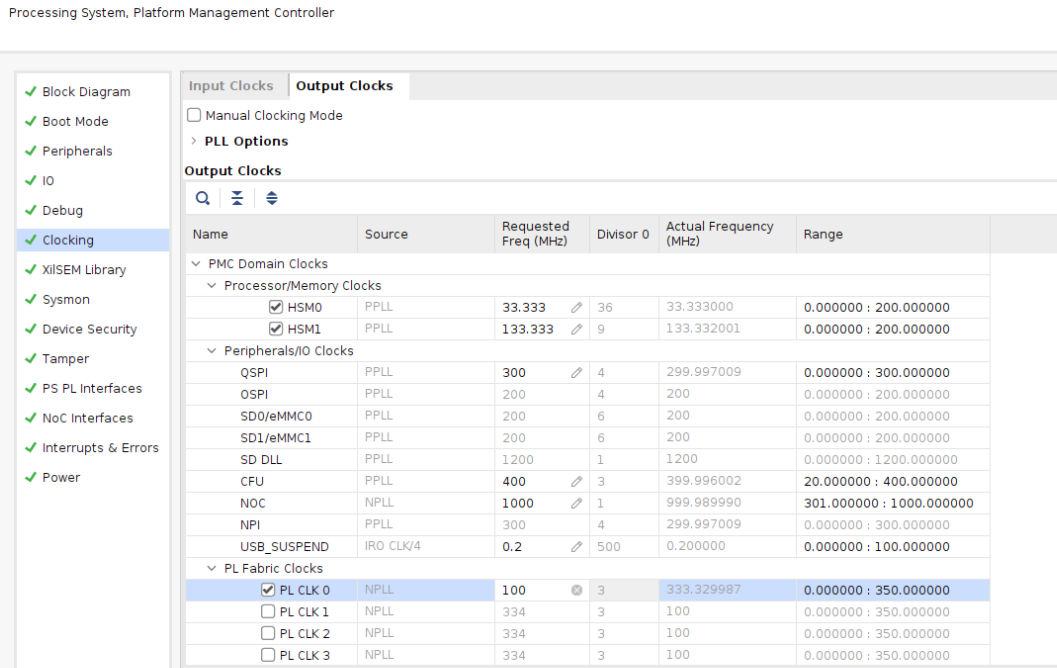Click the clear icon in PL CLK 0 frequency field

[x=576, y=590]
